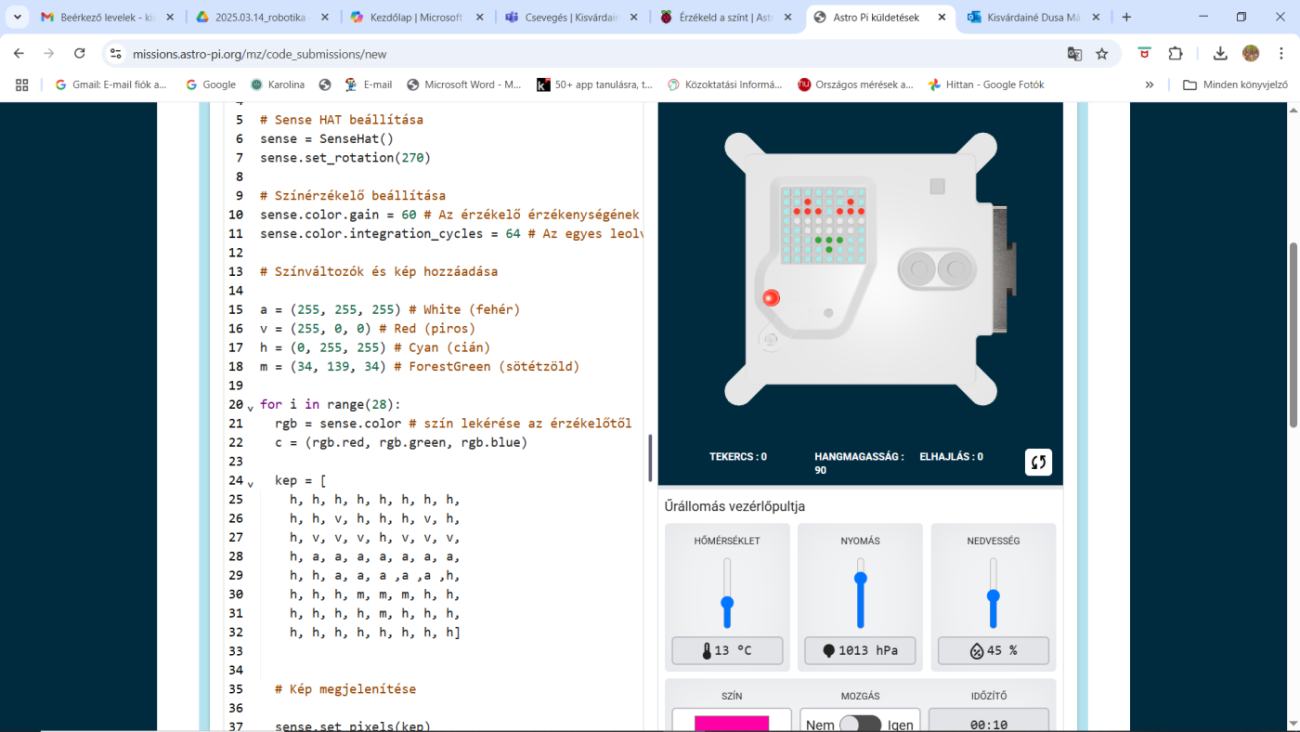The height and width of the screenshot is (732, 1300).
Task: Collapse the for loop at line 20
Action: (250, 407)
